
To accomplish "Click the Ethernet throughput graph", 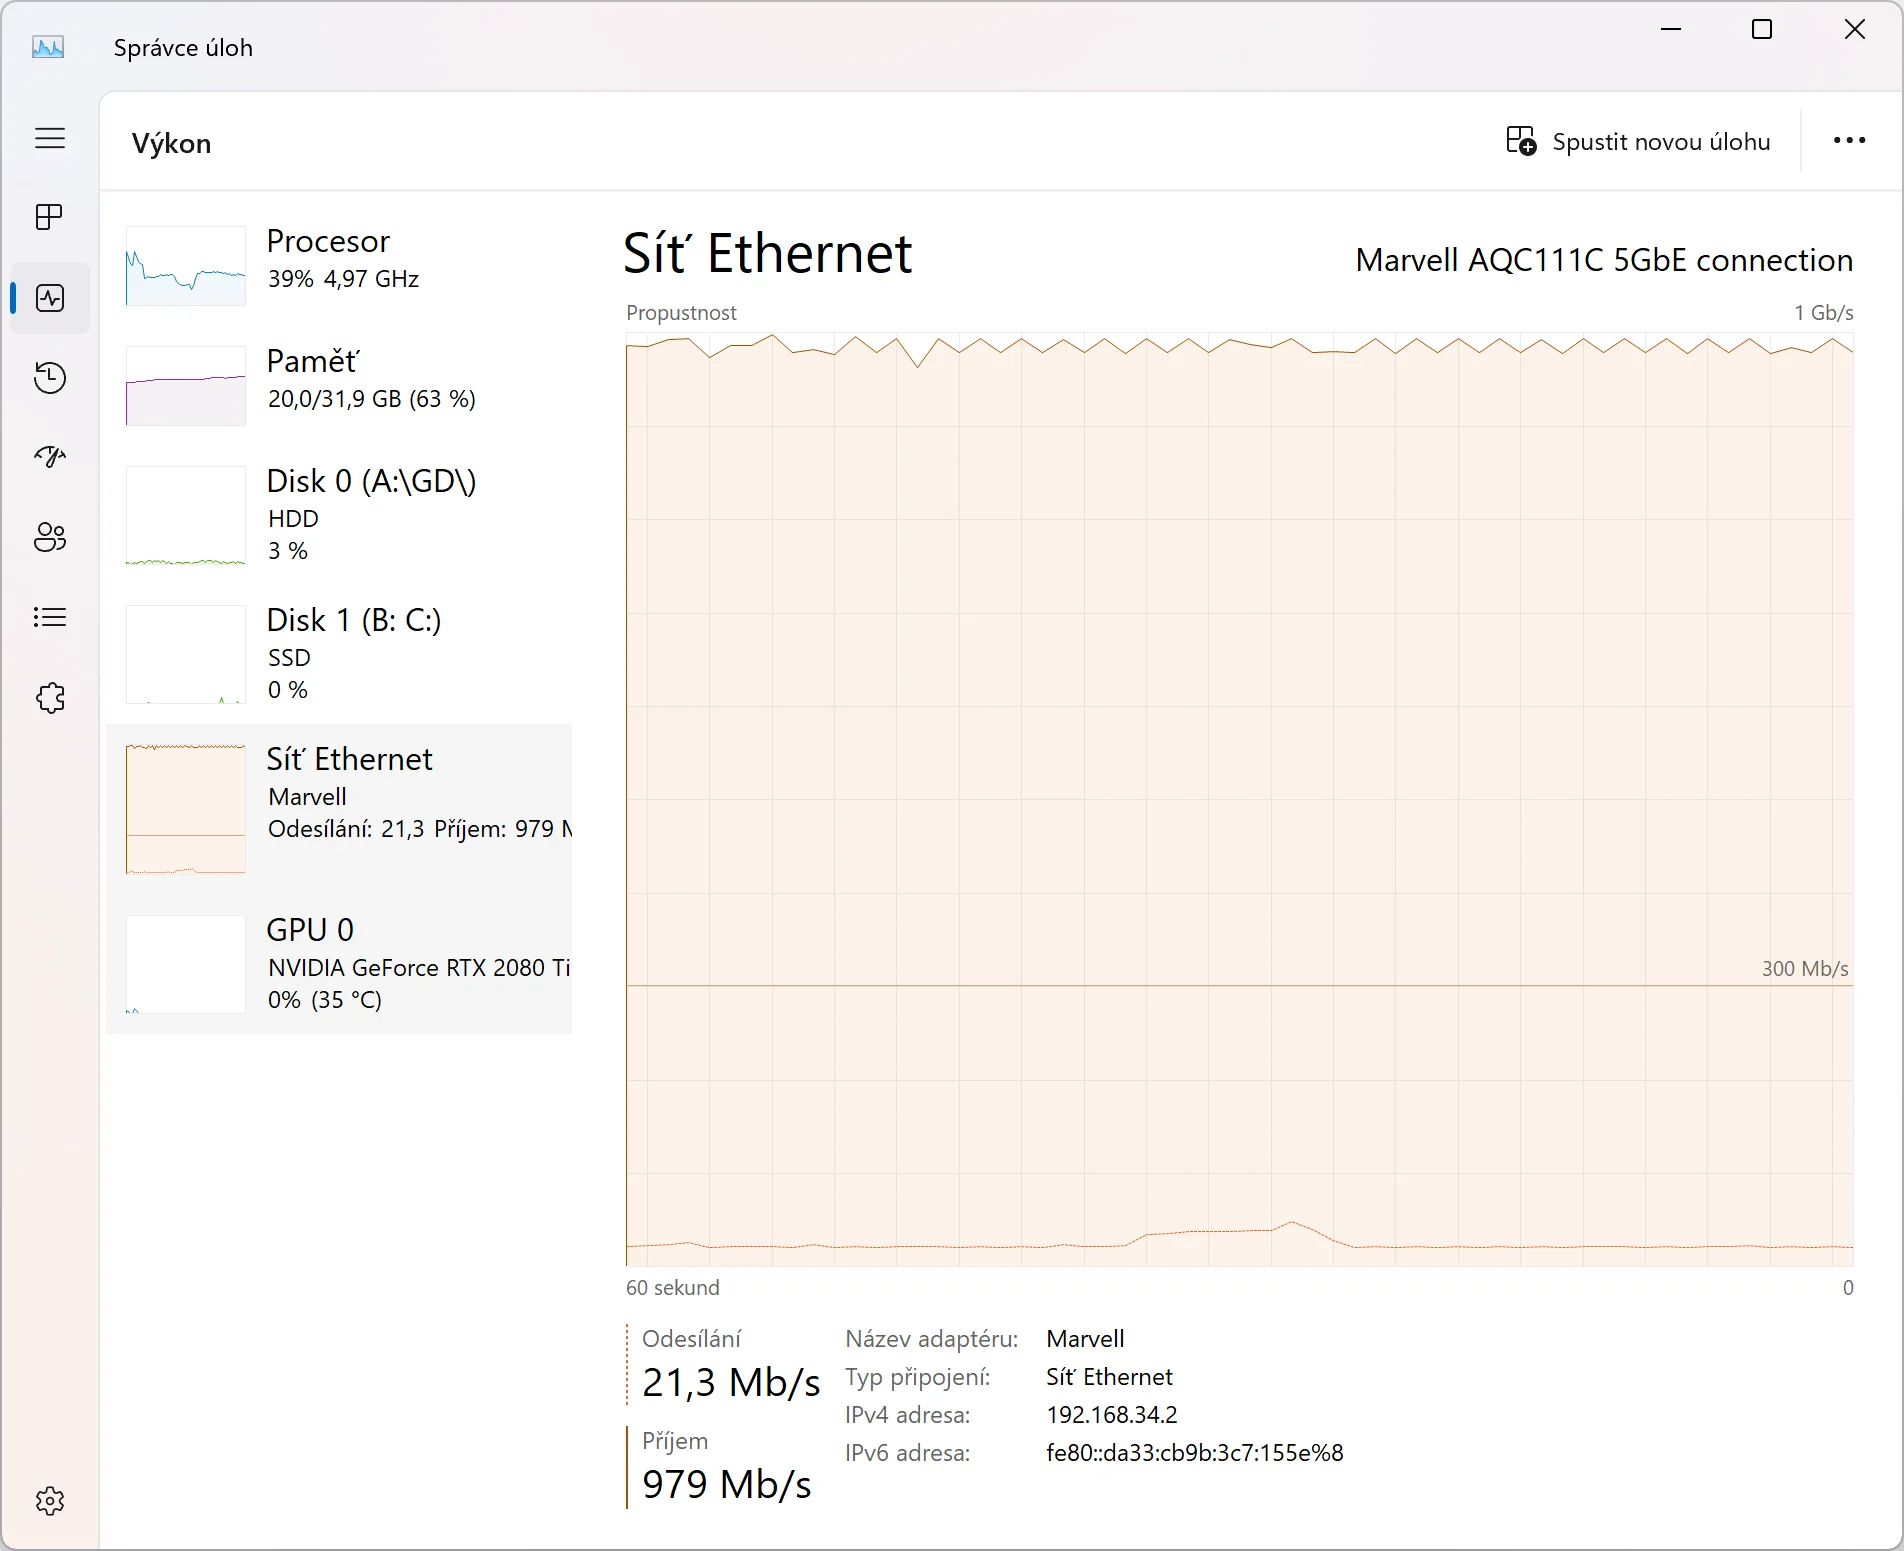I will click(1239, 799).
